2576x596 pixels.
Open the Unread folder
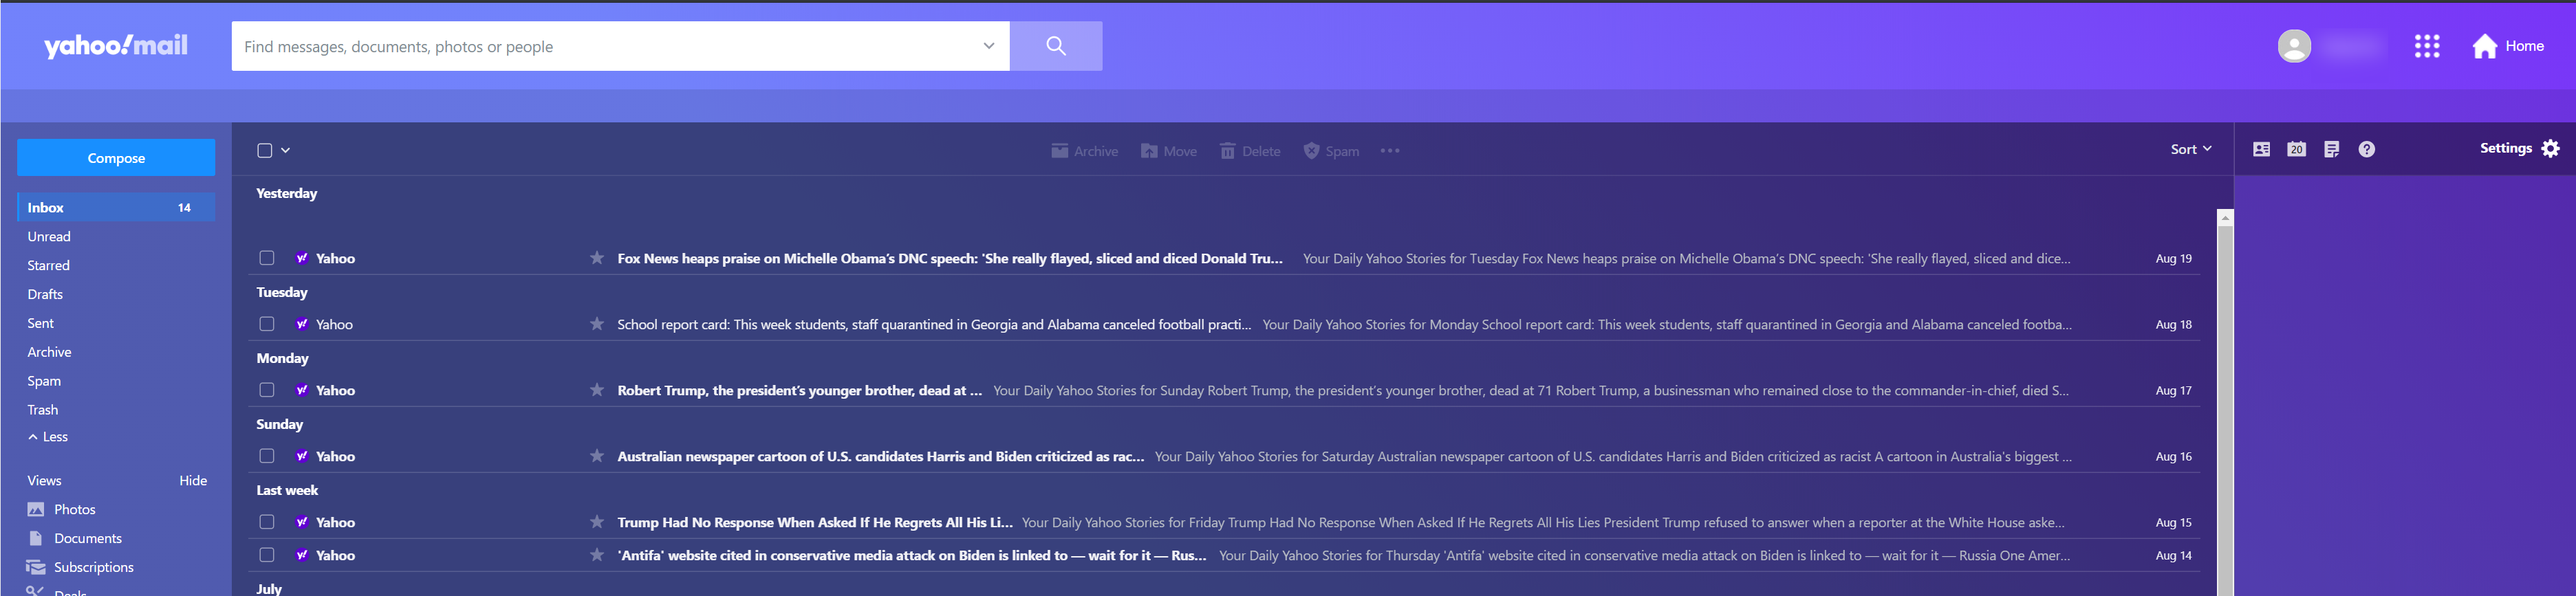49,237
